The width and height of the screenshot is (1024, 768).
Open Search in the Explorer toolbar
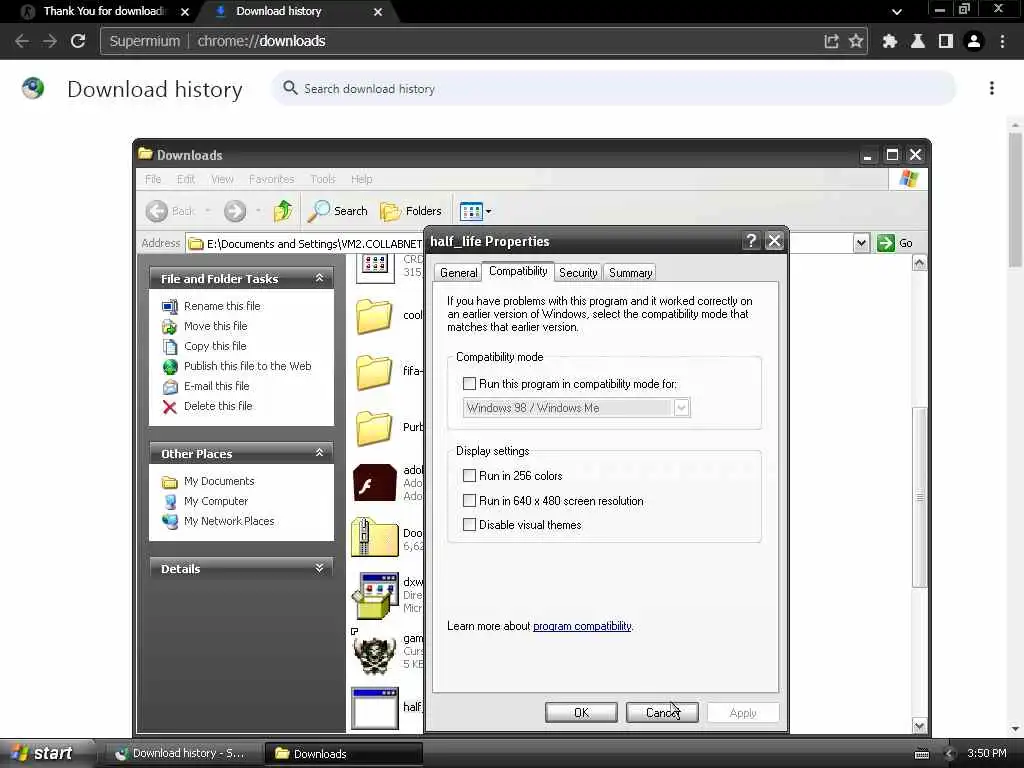[338, 211]
